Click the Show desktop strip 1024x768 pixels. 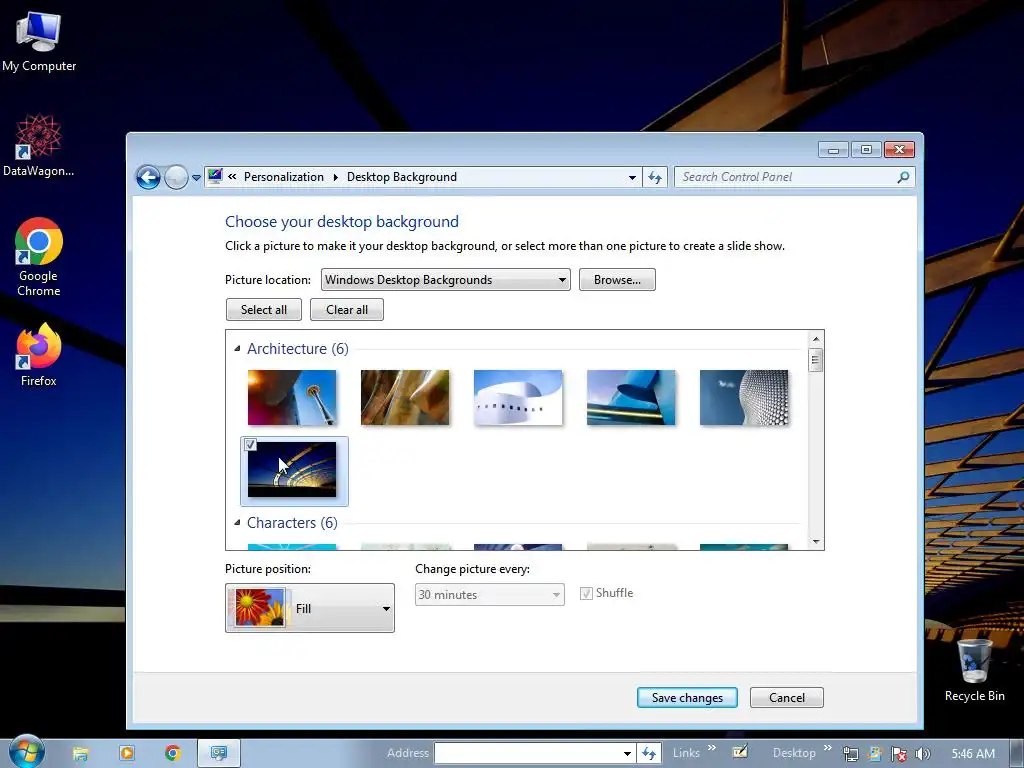1017,753
